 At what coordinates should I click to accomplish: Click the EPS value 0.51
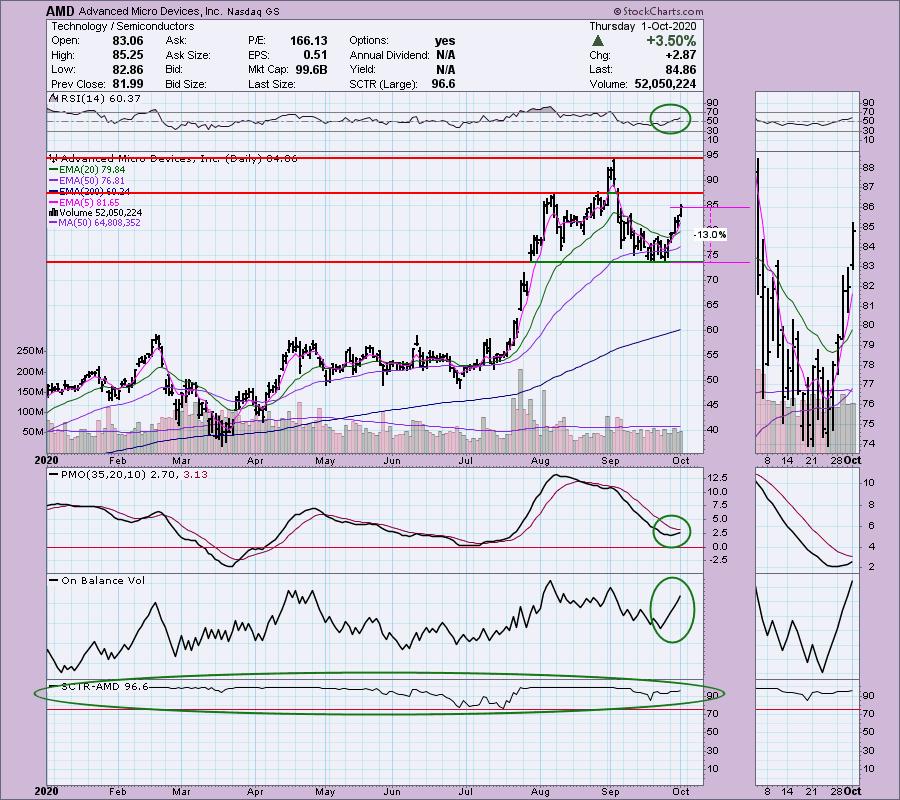coord(315,55)
